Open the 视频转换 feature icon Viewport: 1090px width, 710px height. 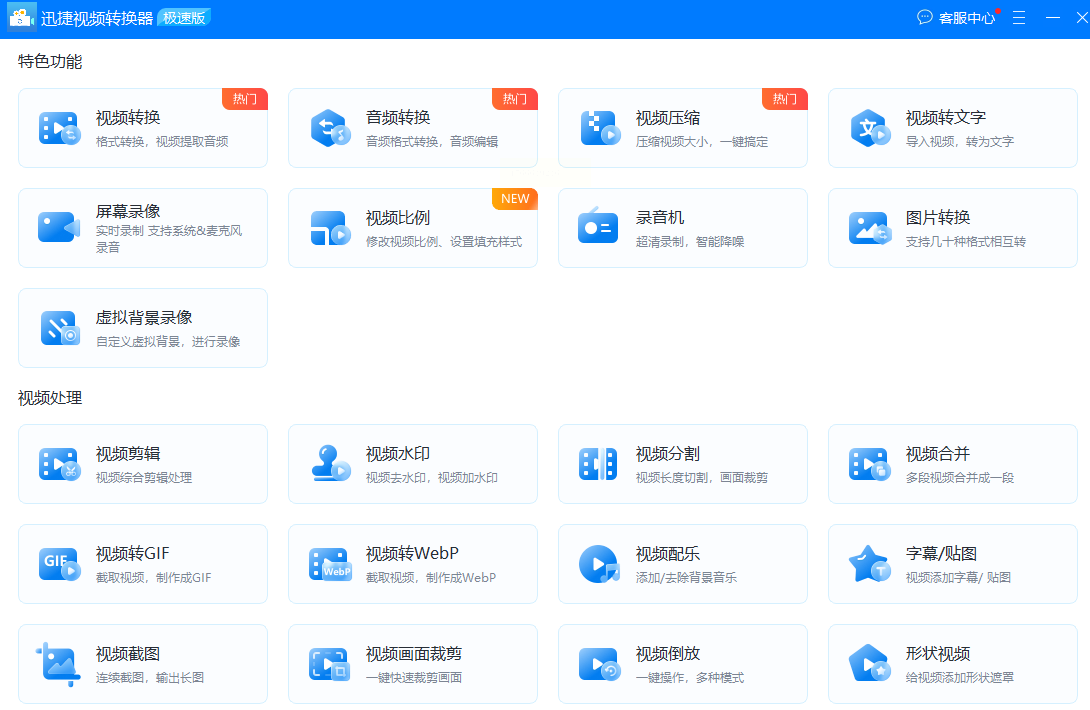(x=60, y=128)
